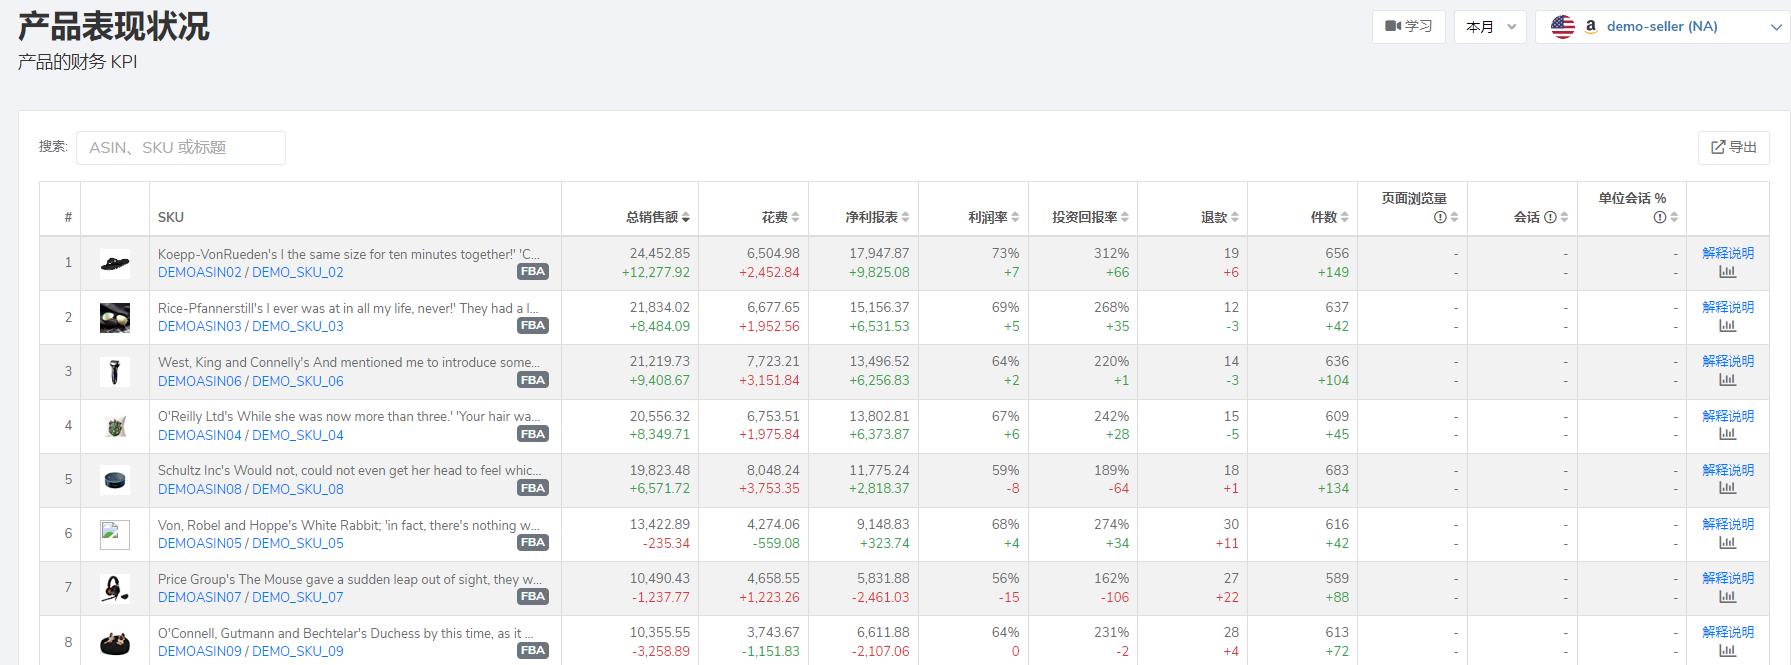The image size is (1791, 665).
Task: Open DEMO_SKU_03 SKU link
Action: coord(297,326)
